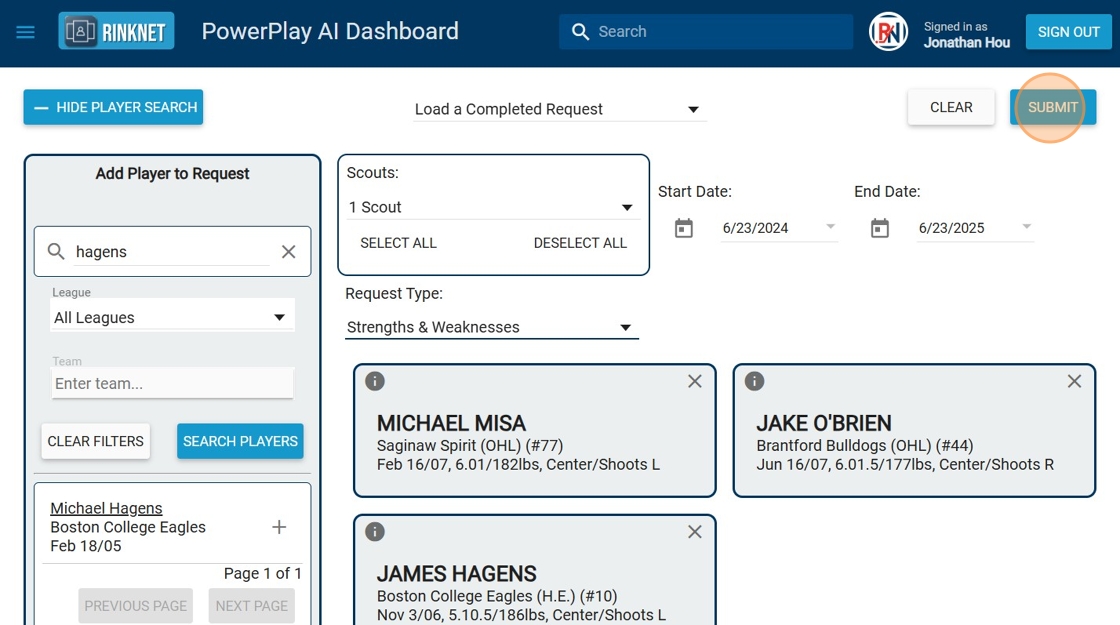The width and height of the screenshot is (1120, 625).
Task: Open Start Date calendar icon
Action: pos(684,228)
